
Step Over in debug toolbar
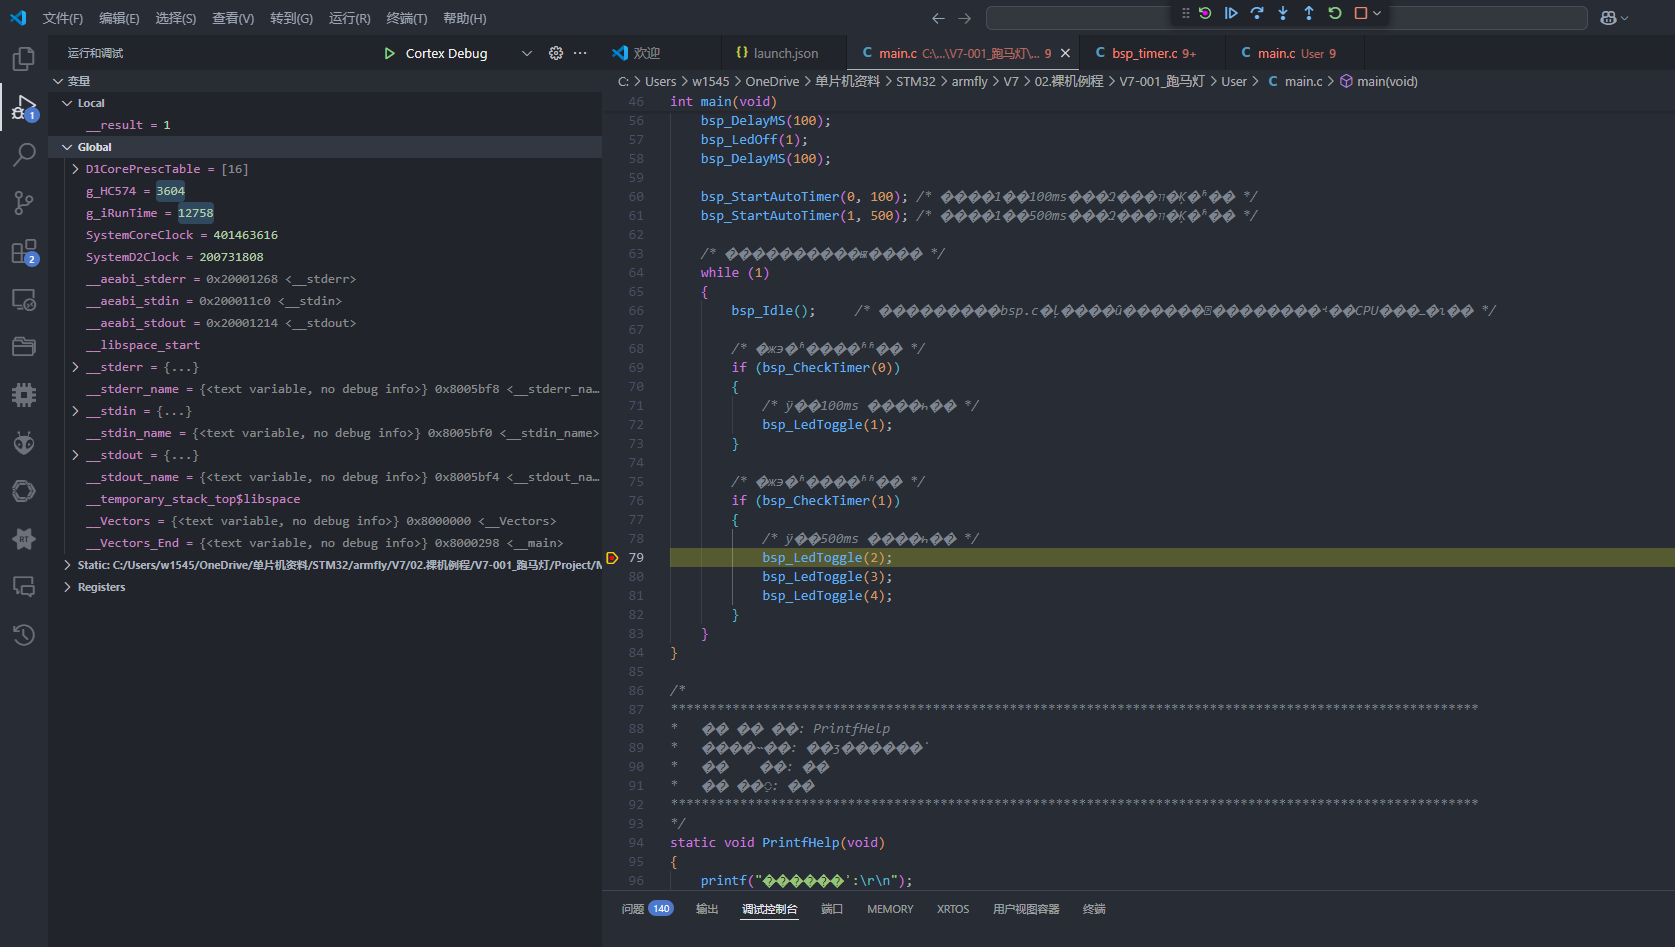(1257, 13)
